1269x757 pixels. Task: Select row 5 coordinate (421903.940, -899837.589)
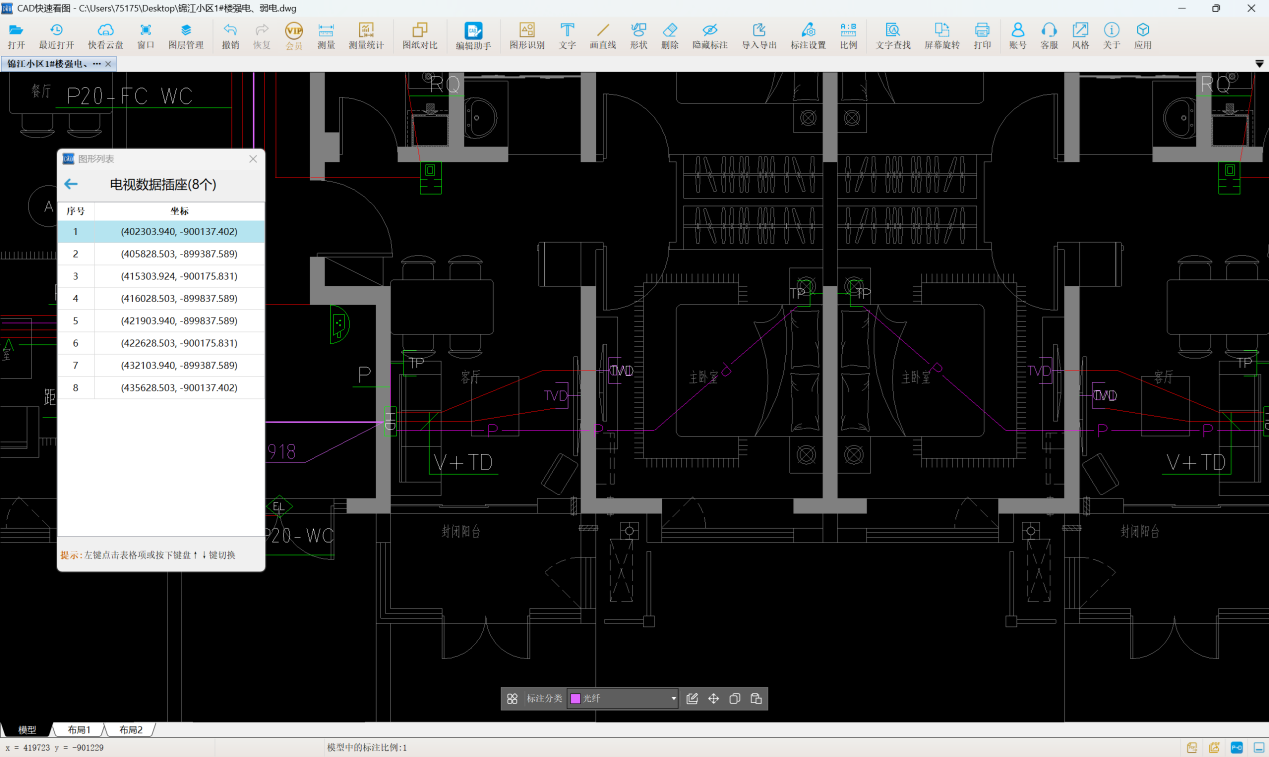tap(161, 321)
